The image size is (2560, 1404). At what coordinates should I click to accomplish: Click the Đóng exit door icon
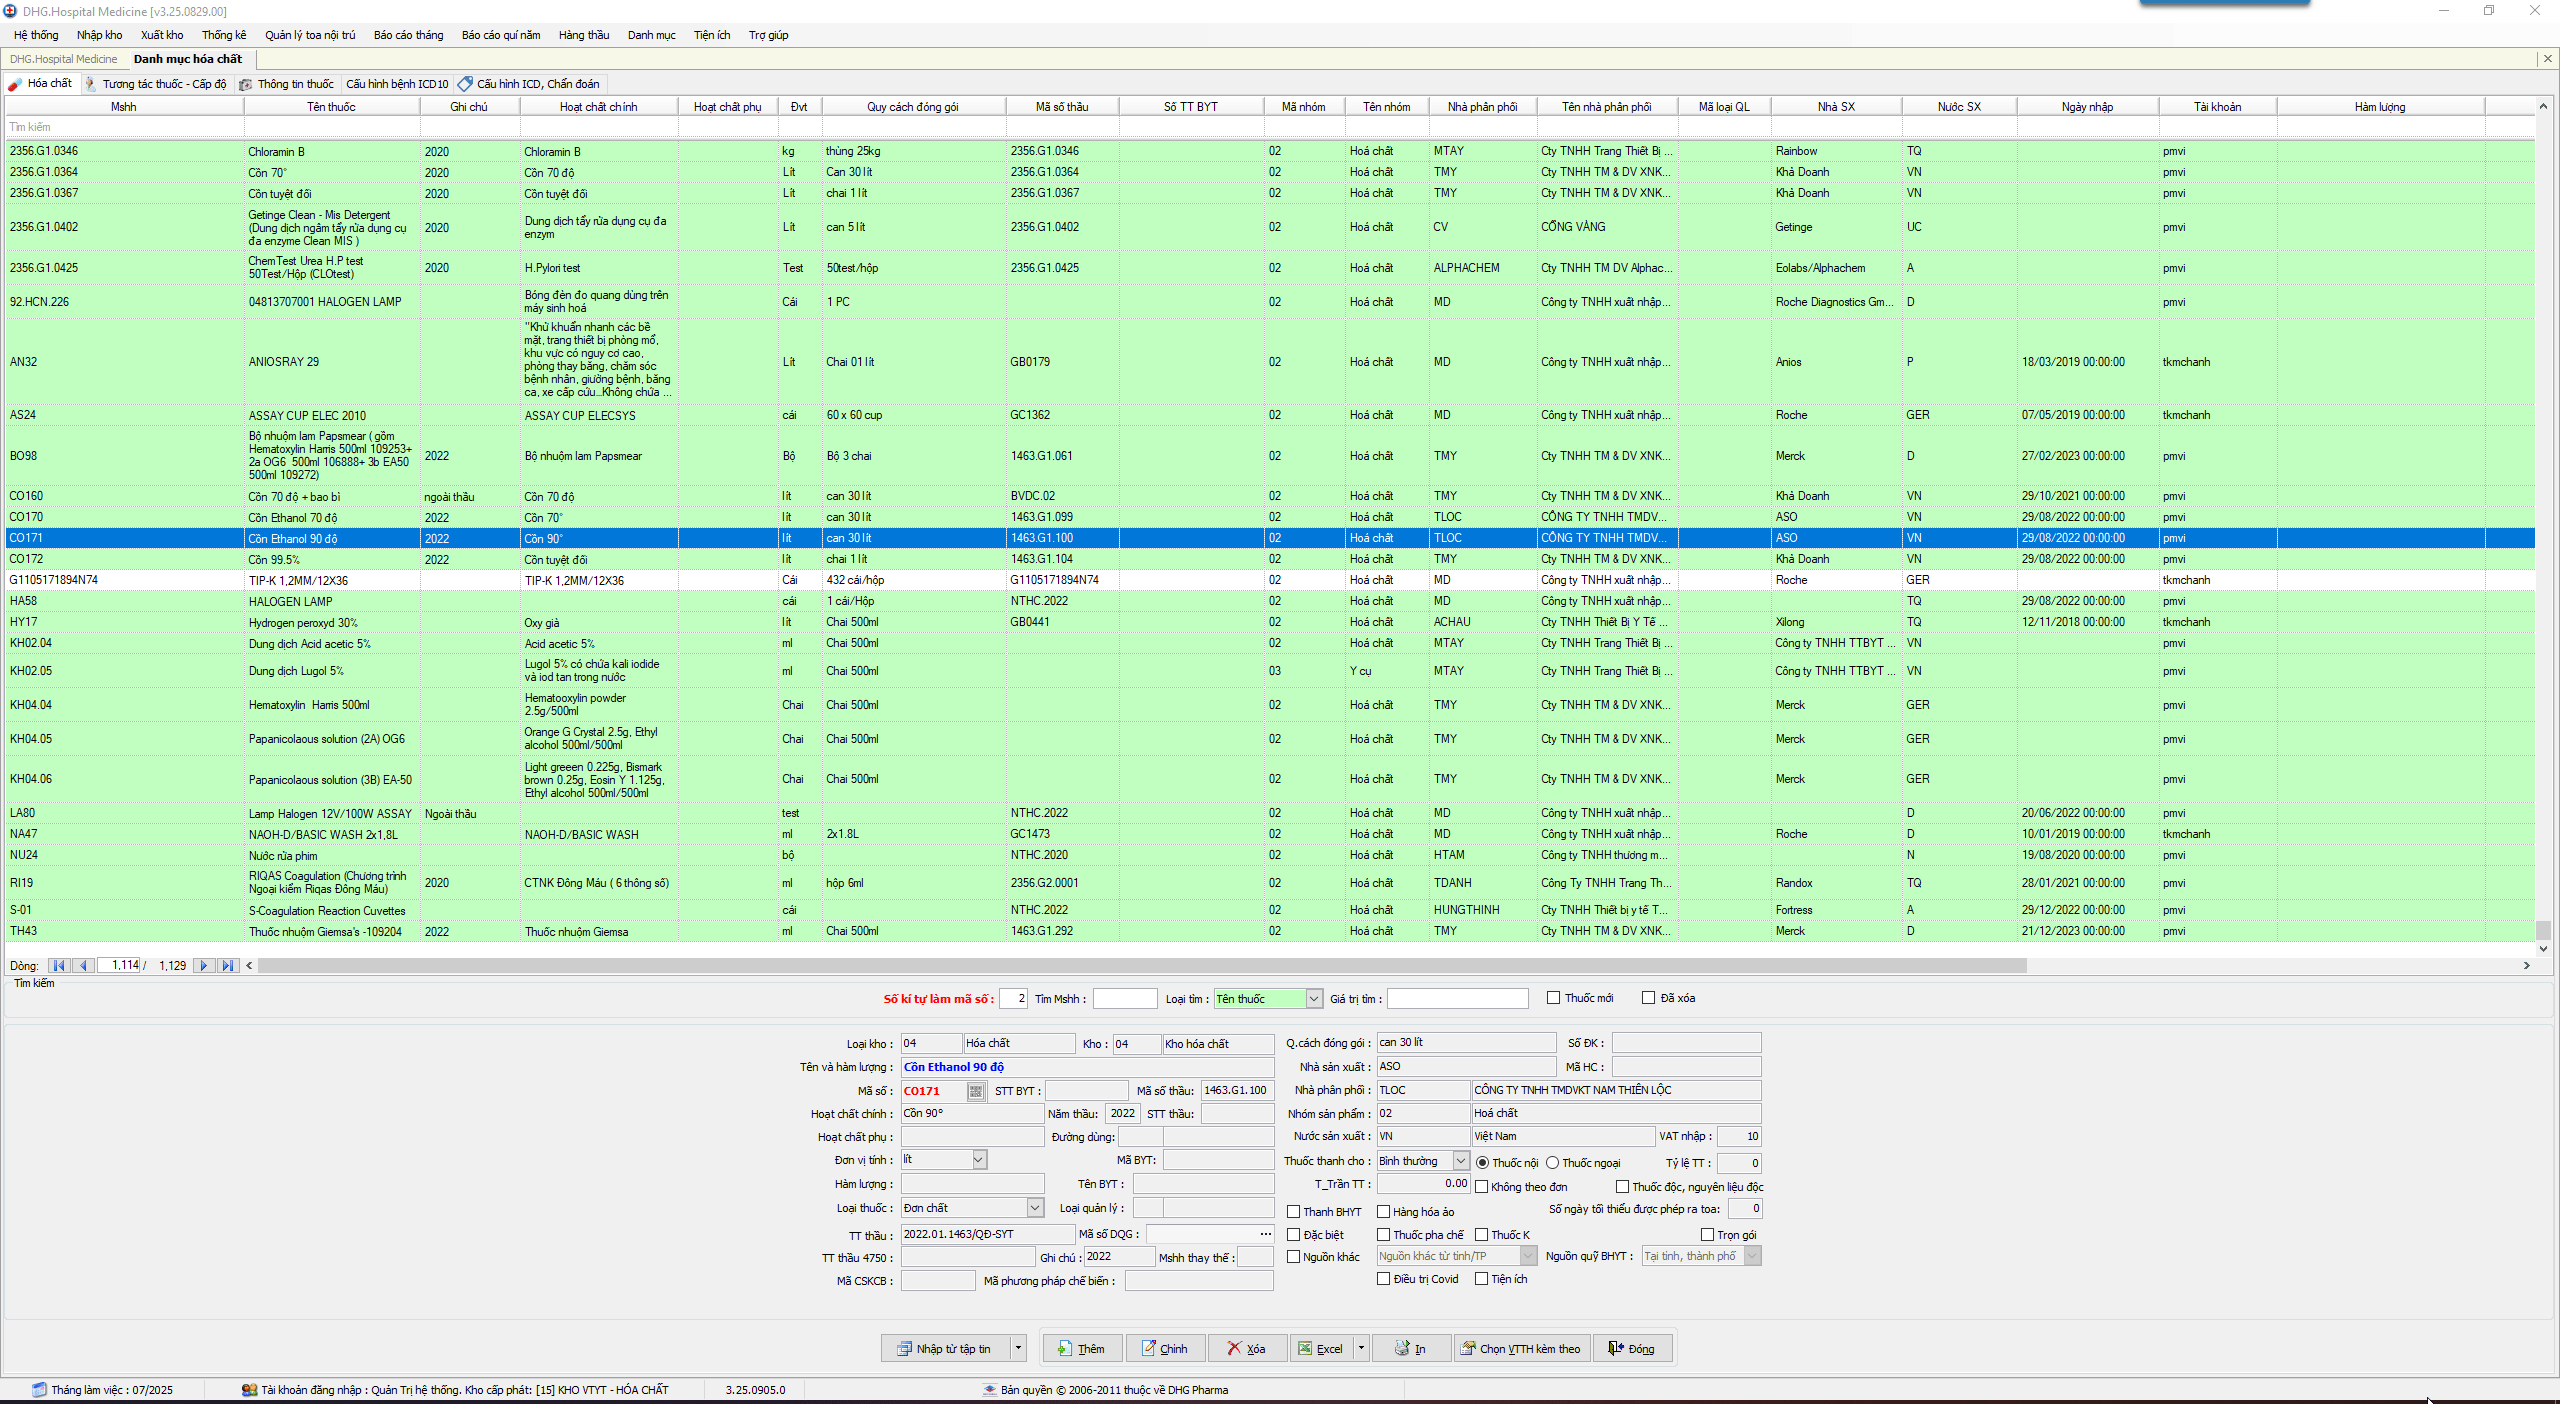(1615, 1348)
